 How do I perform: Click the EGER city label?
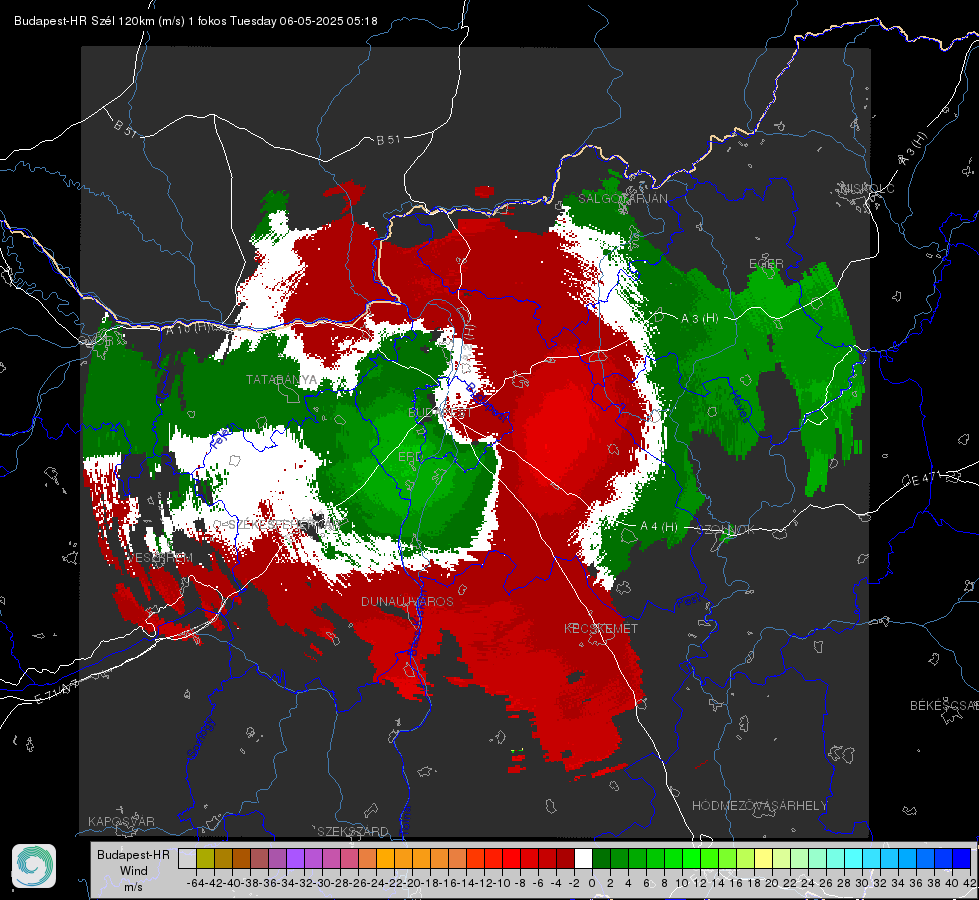[x=766, y=264]
